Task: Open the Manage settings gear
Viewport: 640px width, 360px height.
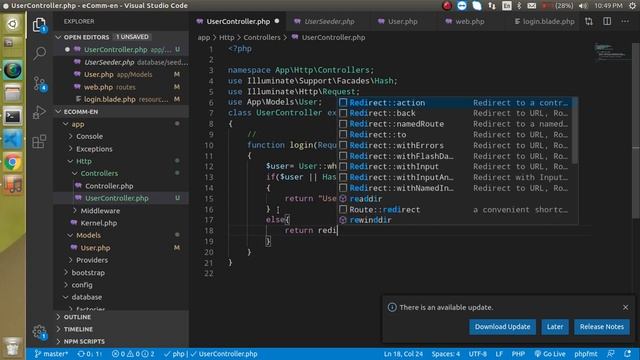Action: tap(39, 331)
